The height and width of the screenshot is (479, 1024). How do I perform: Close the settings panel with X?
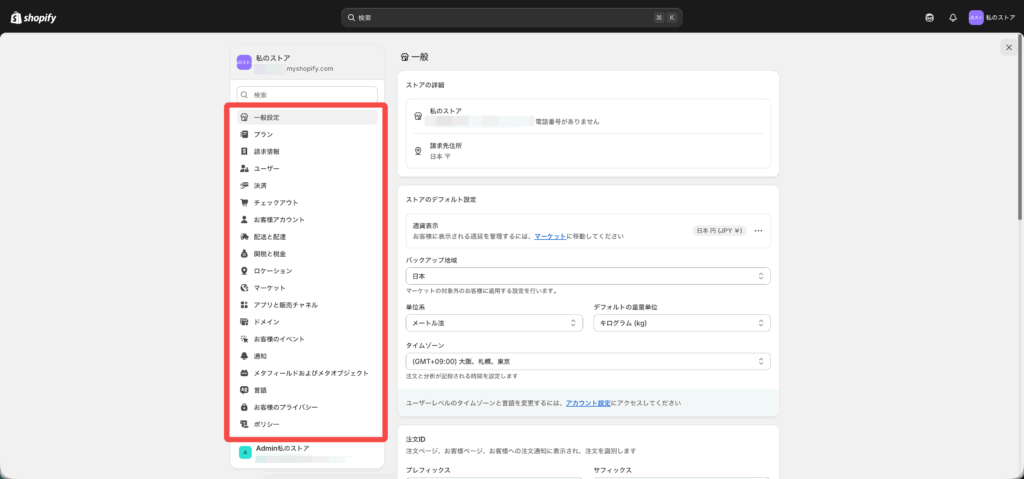[x=1007, y=47]
